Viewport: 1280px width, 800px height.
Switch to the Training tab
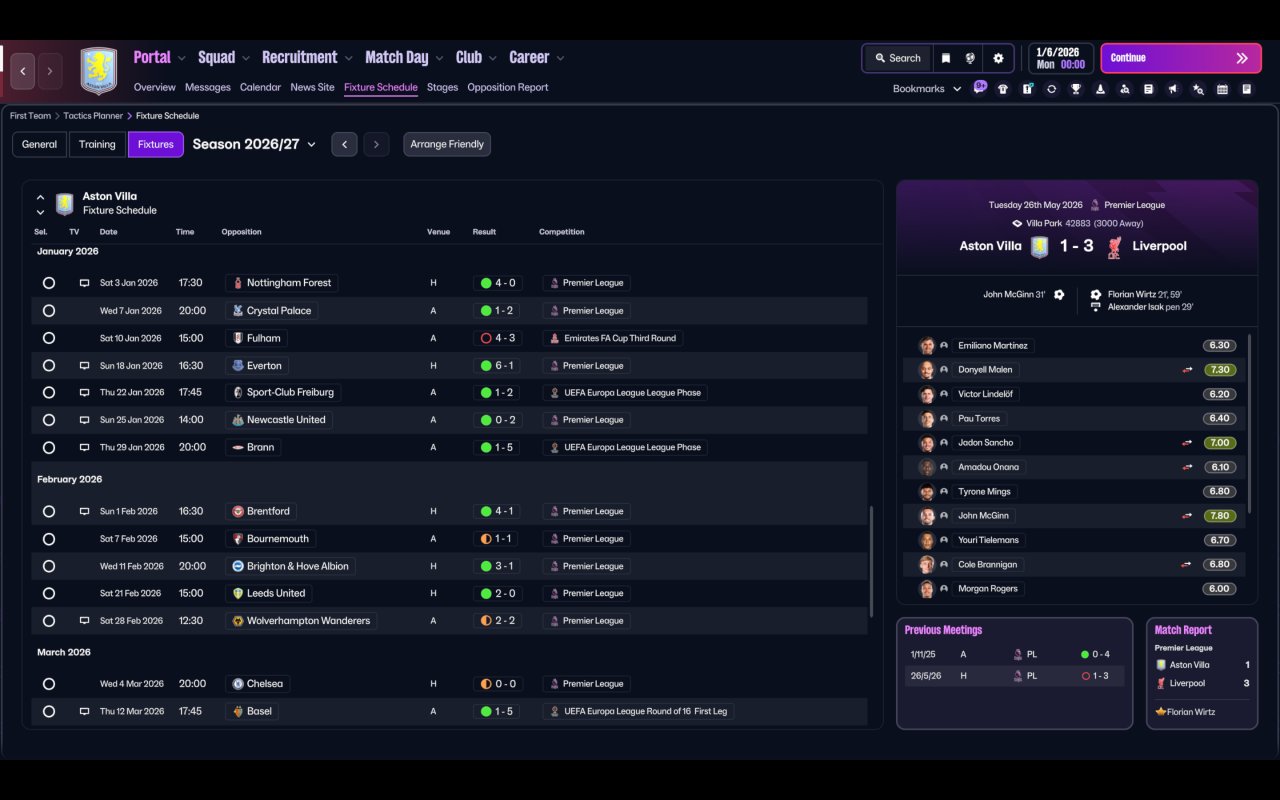tap(97, 144)
